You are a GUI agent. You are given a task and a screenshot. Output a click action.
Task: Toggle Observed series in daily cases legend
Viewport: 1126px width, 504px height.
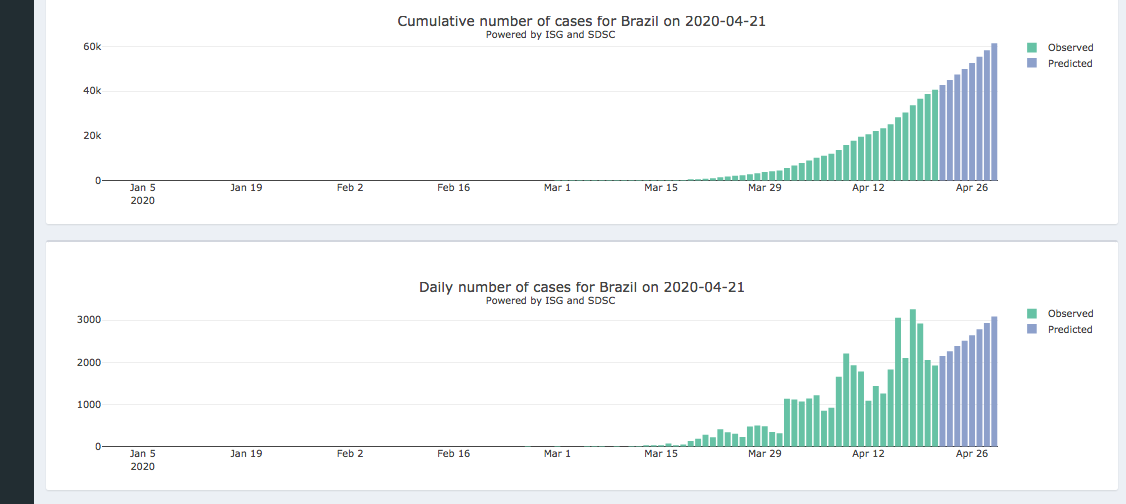coord(1070,313)
